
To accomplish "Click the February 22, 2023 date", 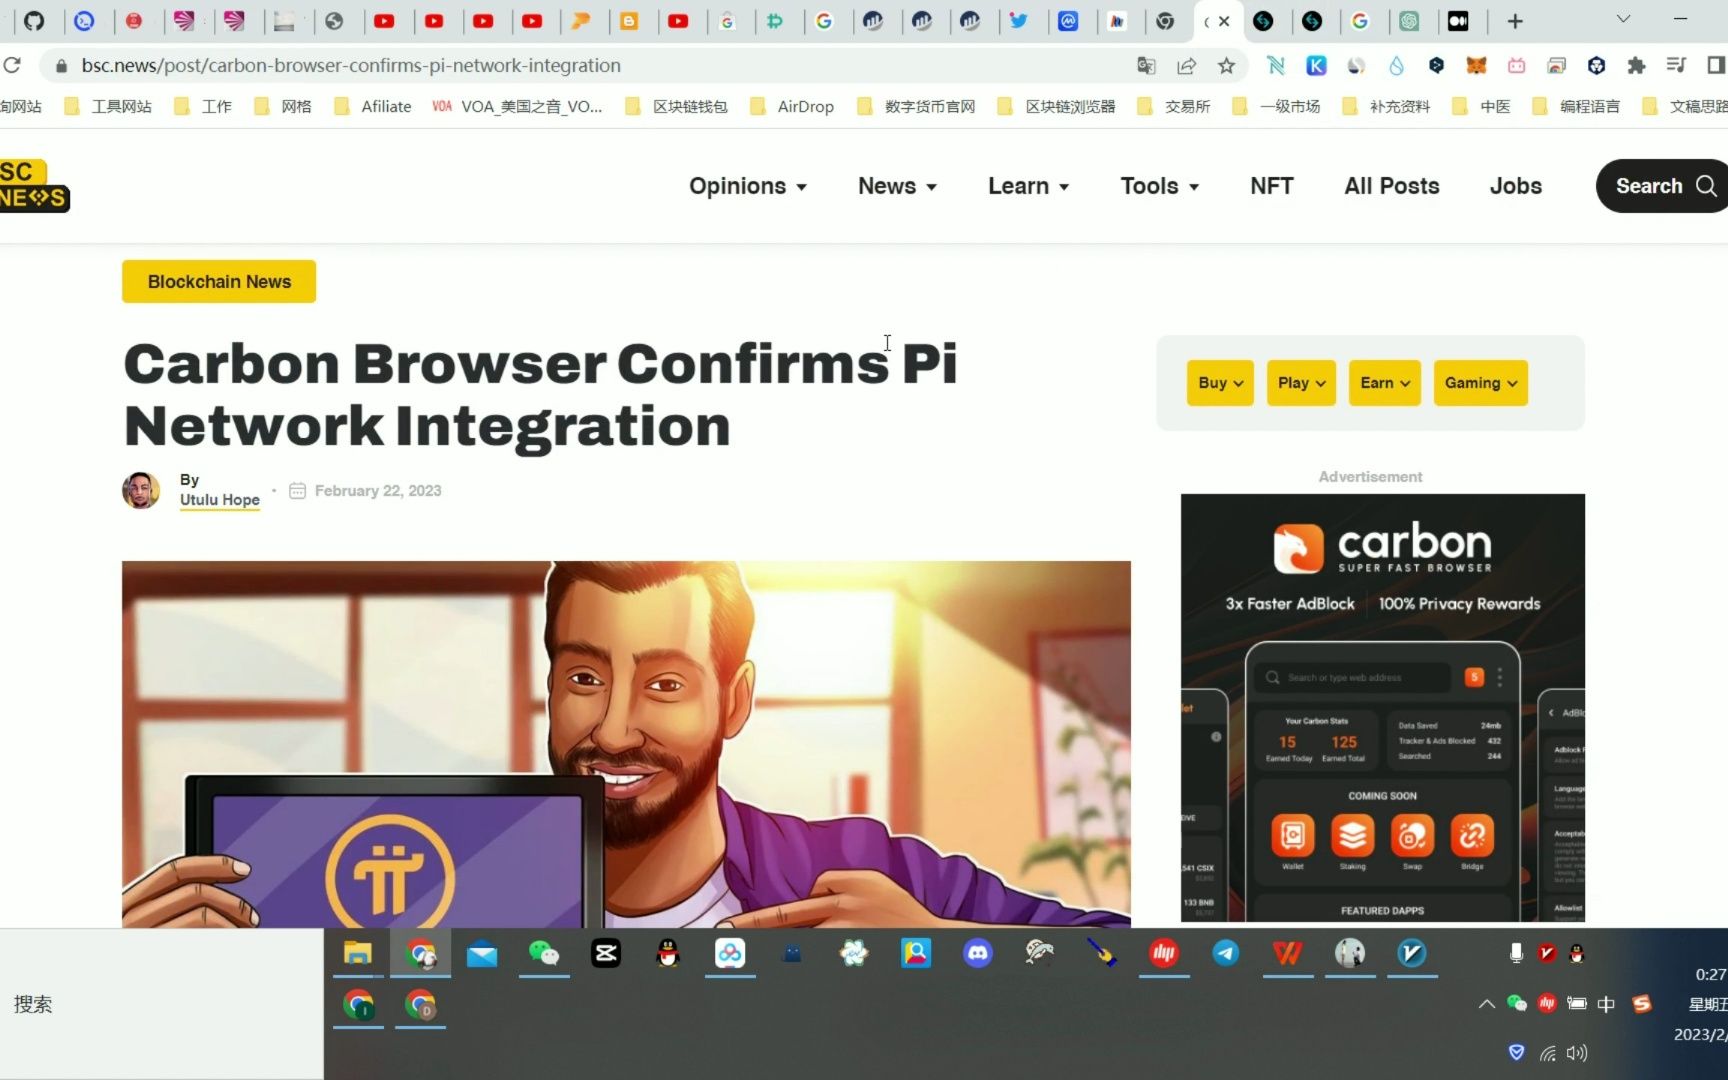I will [x=378, y=491].
